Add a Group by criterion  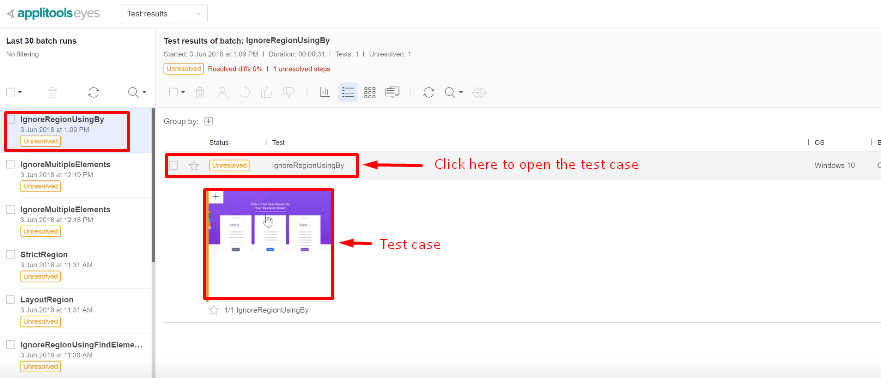pos(208,121)
